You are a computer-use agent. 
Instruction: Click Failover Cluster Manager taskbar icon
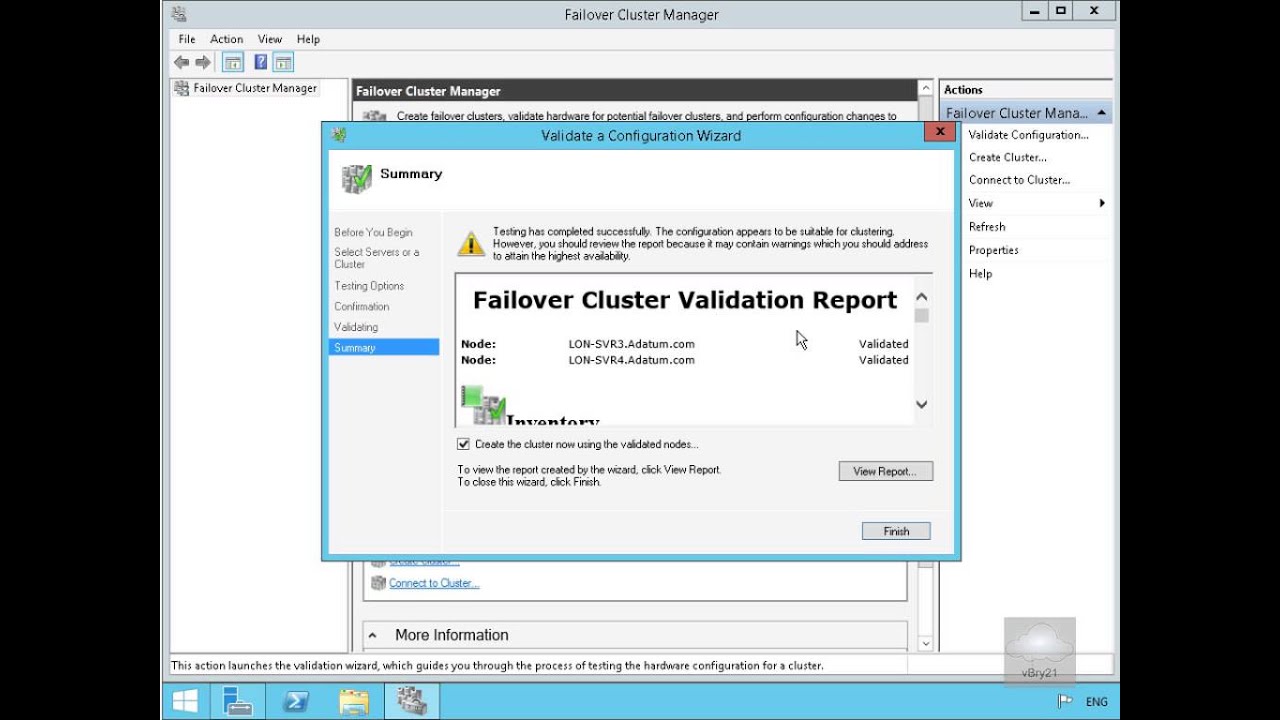(411, 701)
